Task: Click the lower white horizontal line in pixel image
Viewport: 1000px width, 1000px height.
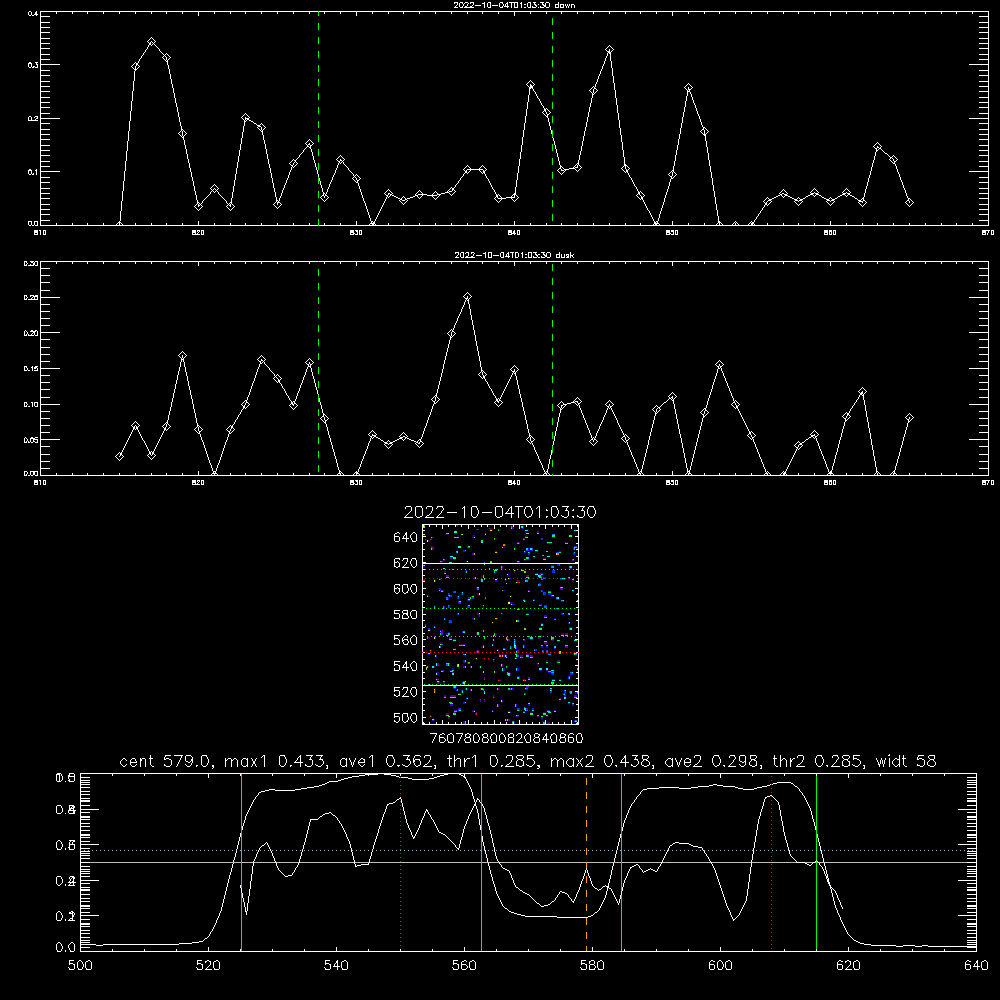Action: 500,685
